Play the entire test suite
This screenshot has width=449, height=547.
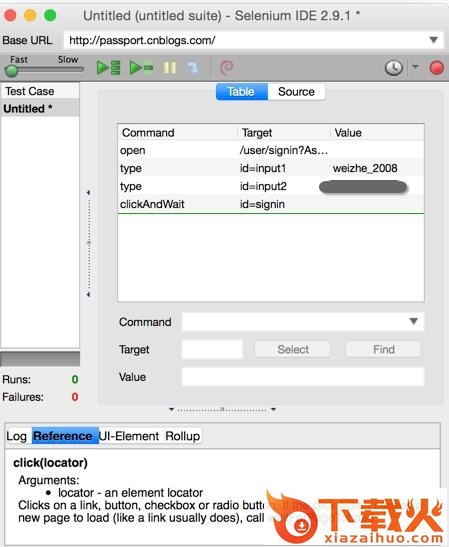click(108, 68)
